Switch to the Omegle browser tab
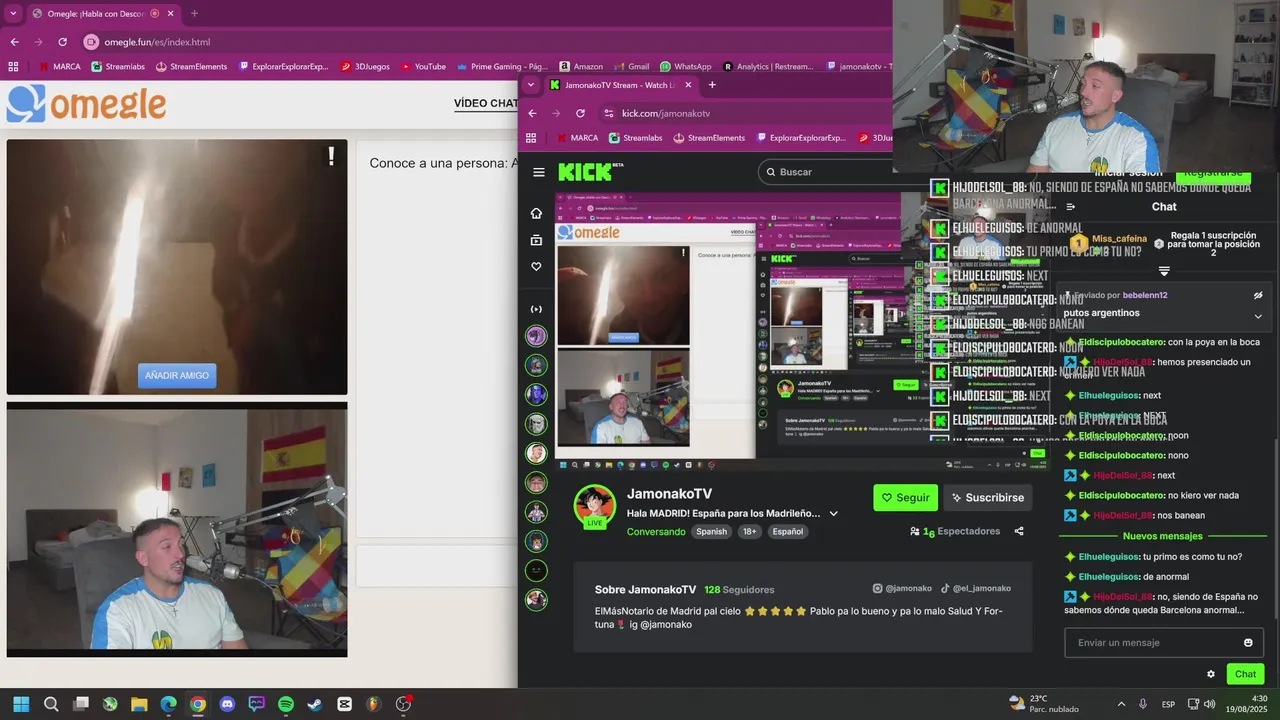Image resolution: width=1280 pixels, height=720 pixels. click(101, 14)
